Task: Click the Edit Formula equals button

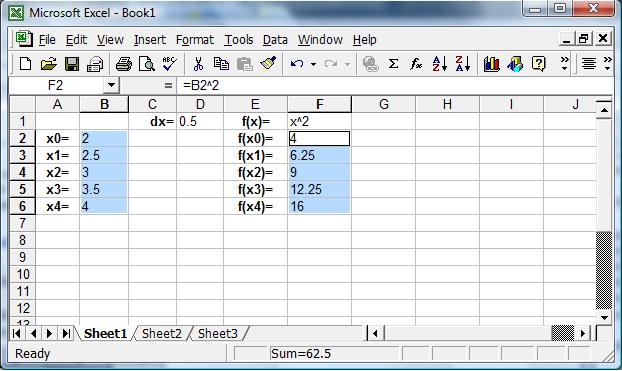Action: click(168, 85)
